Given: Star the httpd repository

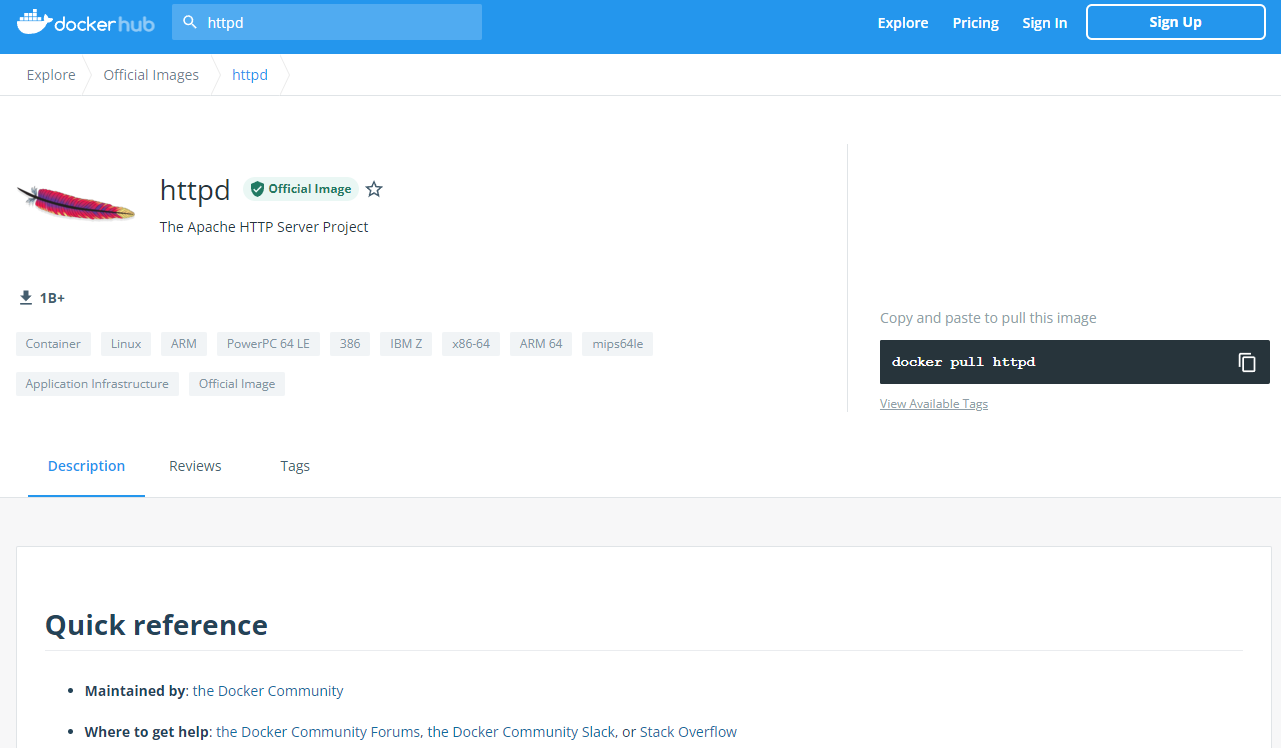Looking at the screenshot, I should (374, 189).
